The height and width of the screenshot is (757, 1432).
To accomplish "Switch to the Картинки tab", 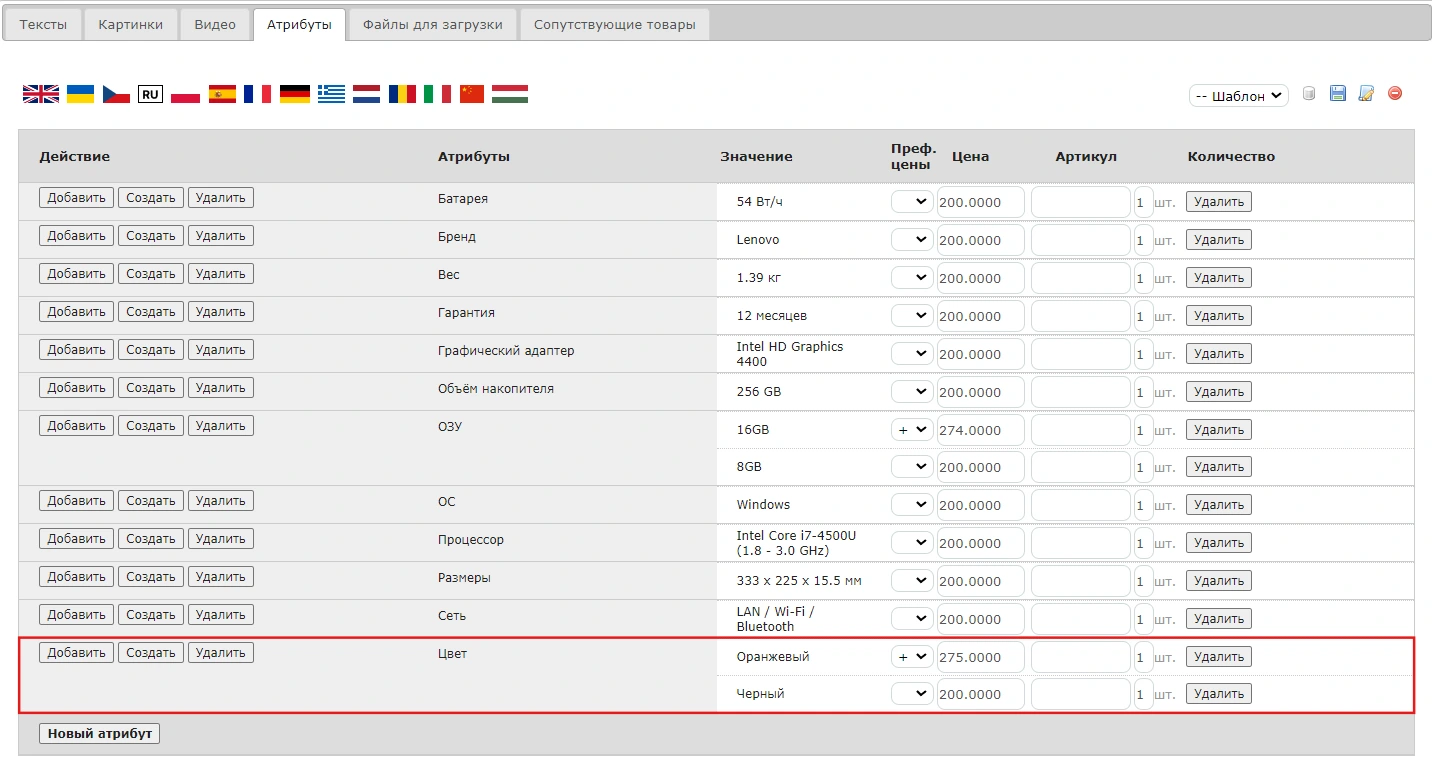I will [x=130, y=25].
